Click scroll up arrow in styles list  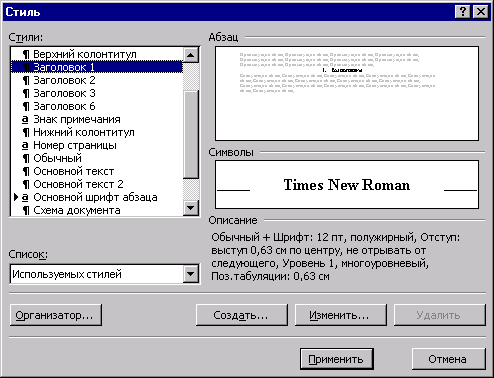(x=191, y=55)
